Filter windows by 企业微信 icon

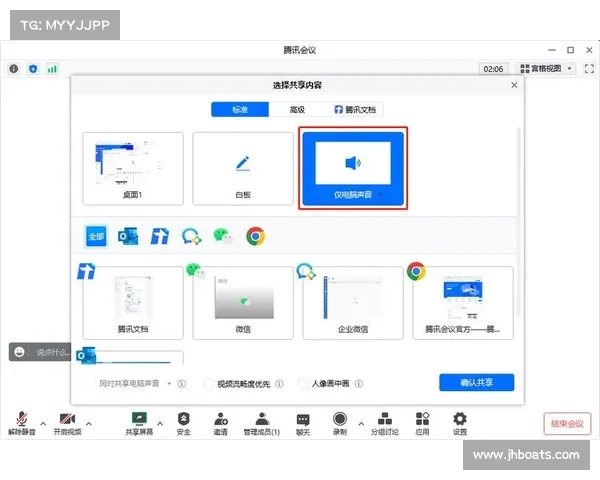(x=191, y=236)
